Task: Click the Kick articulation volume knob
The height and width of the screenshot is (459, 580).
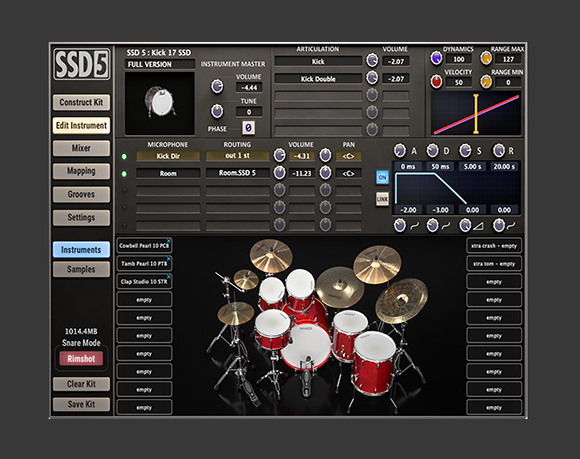Action: pyautogui.click(x=372, y=60)
